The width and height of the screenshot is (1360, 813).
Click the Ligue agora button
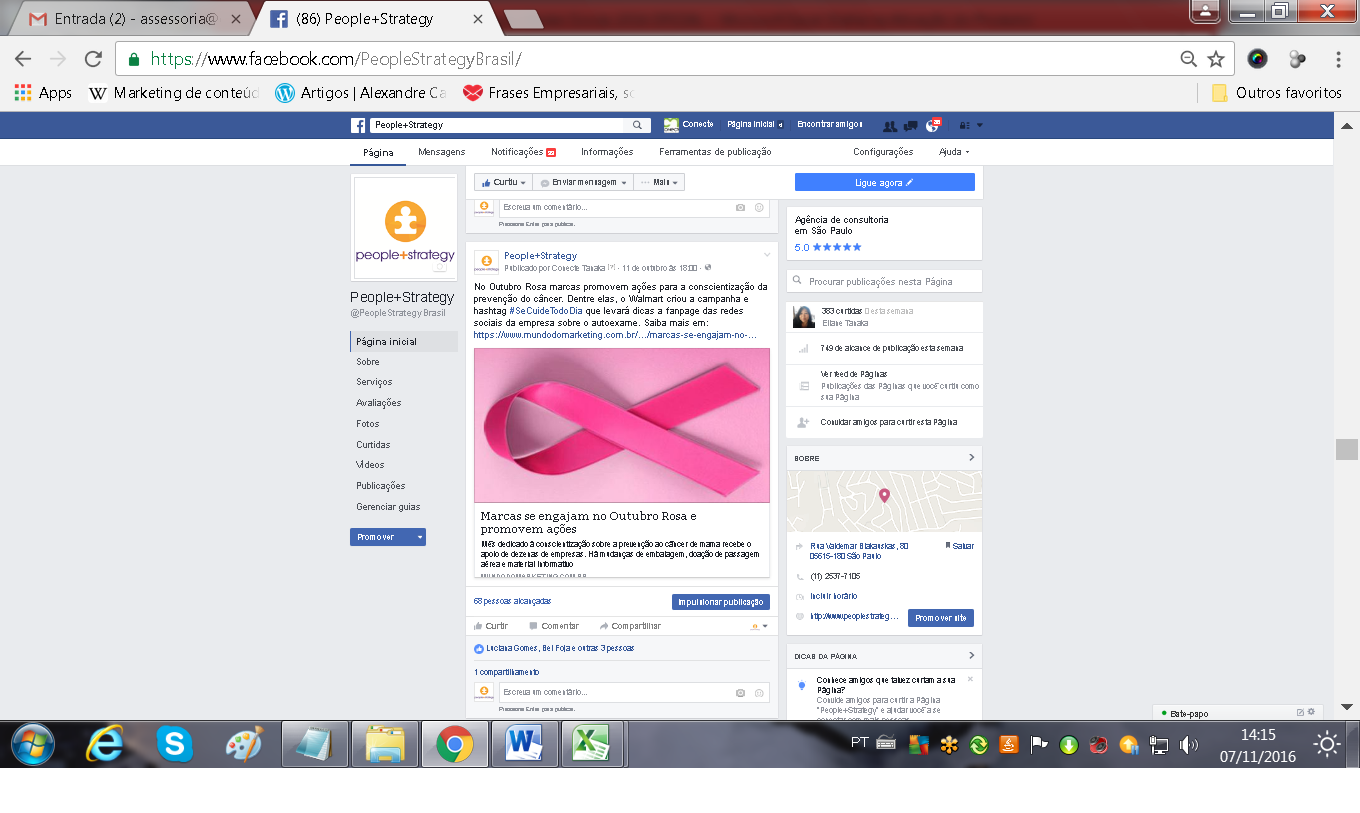click(x=884, y=182)
